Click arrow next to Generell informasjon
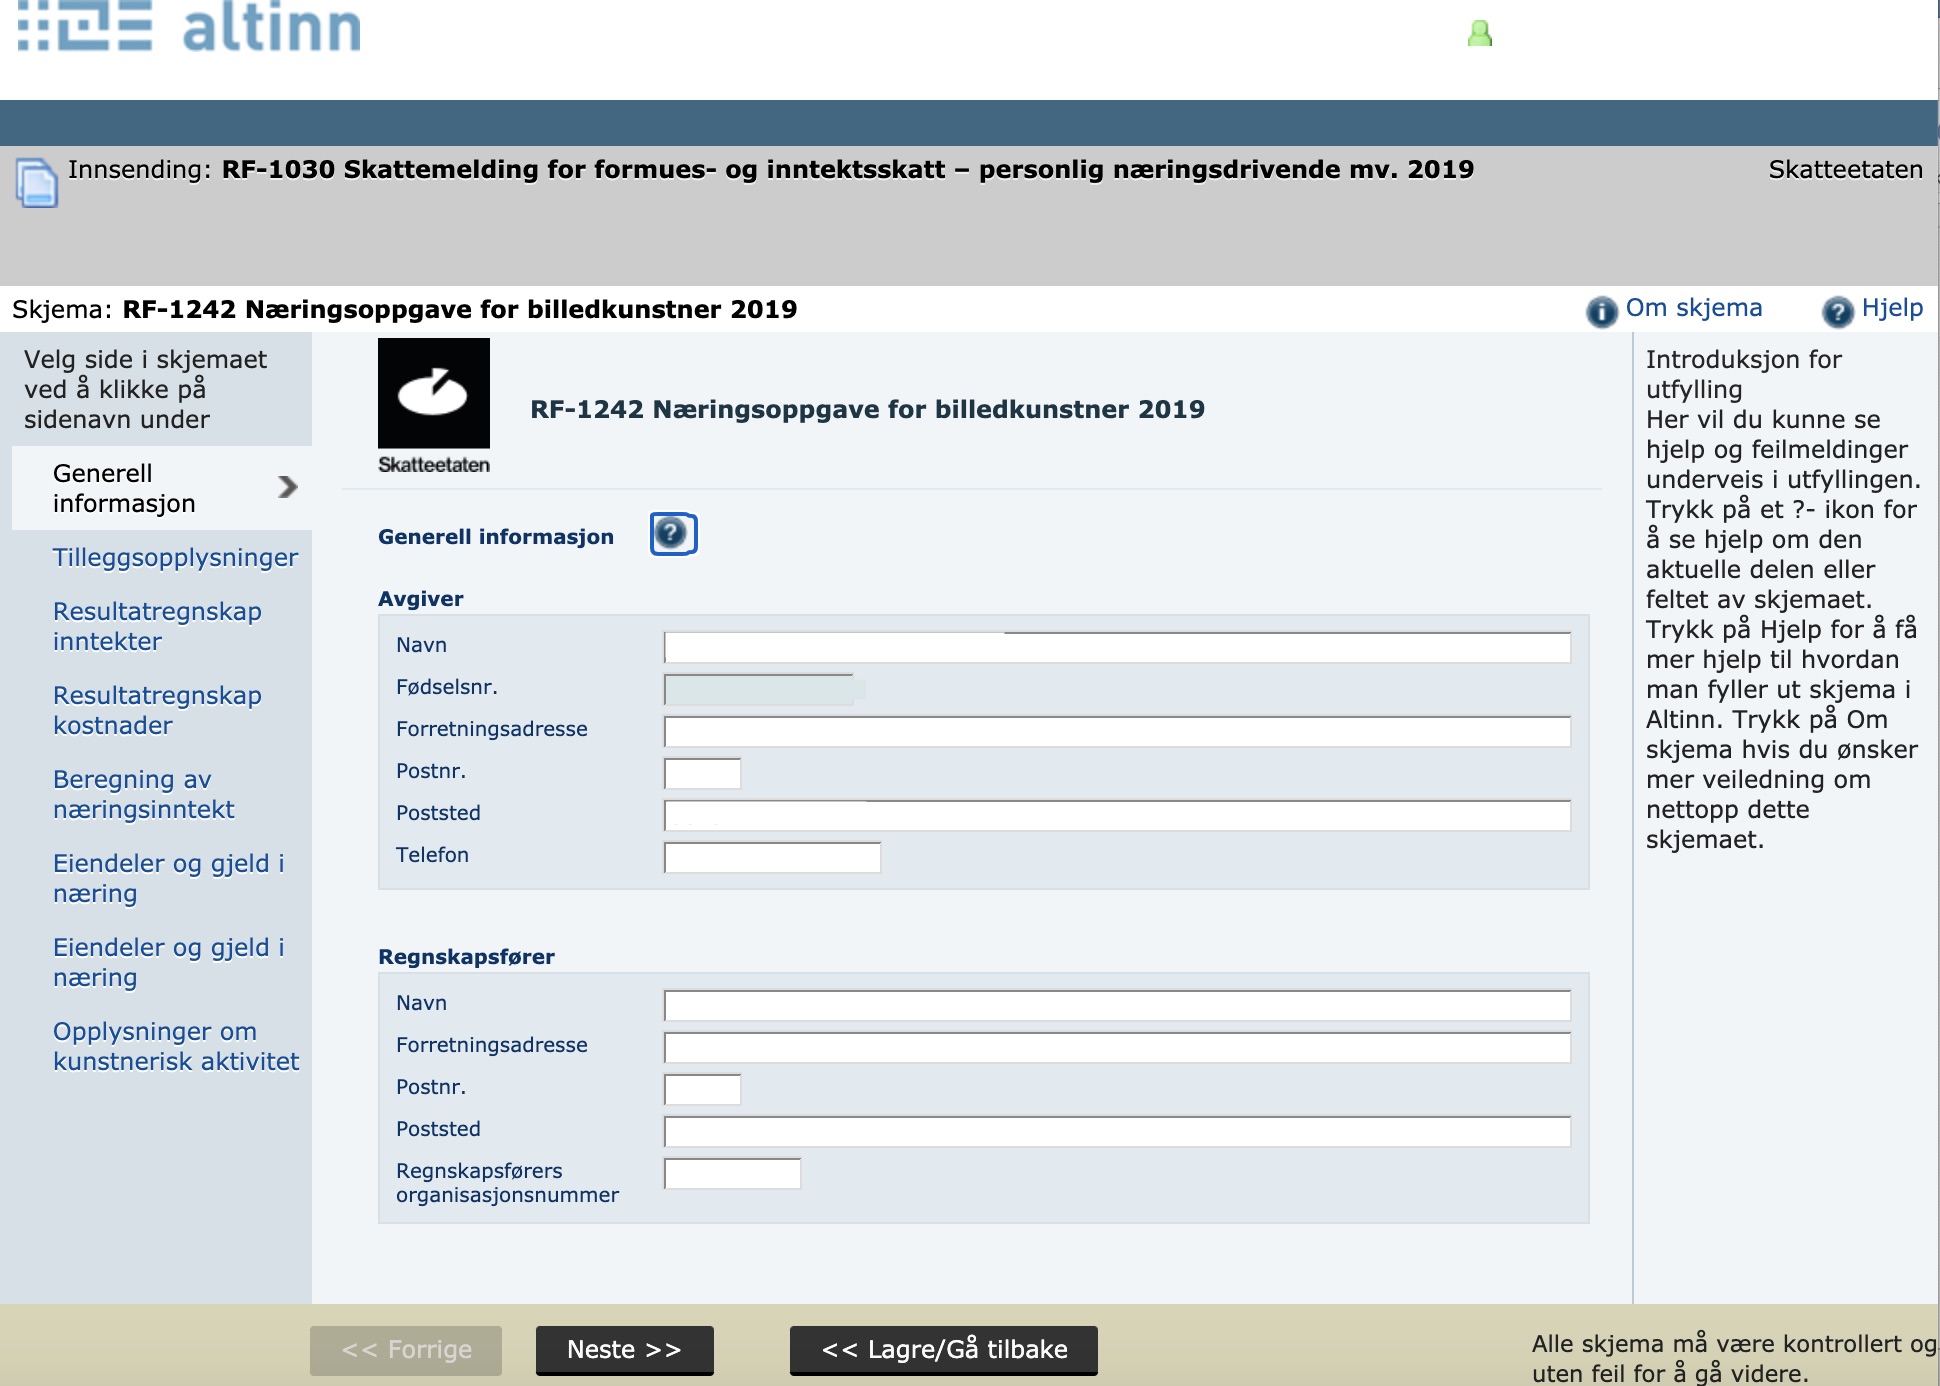This screenshot has width=1940, height=1386. (288, 487)
